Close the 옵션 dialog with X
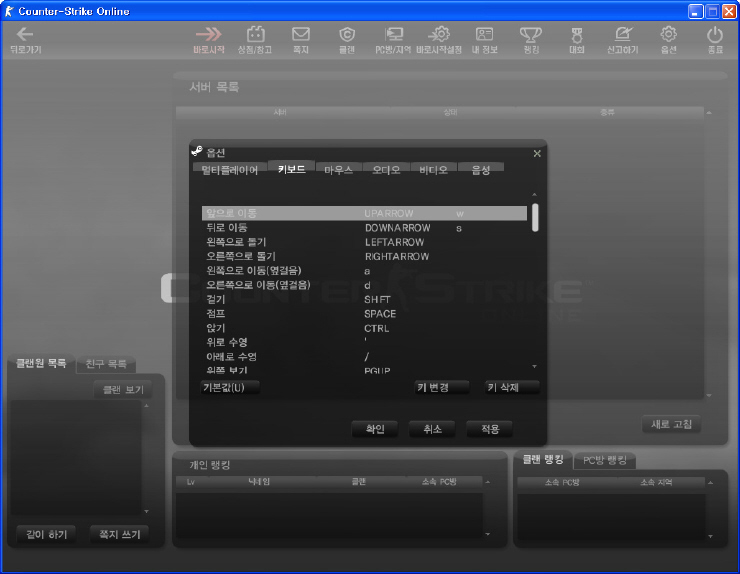 coord(537,153)
